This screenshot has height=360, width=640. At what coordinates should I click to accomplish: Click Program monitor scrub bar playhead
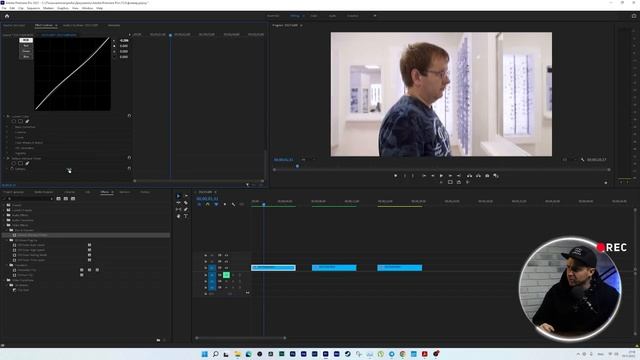pyautogui.click(x=297, y=166)
